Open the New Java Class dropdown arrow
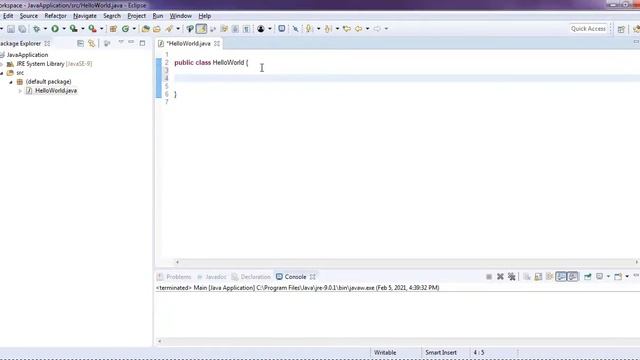This screenshot has width=640, height=360. pyautogui.click(x=134, y=29)
